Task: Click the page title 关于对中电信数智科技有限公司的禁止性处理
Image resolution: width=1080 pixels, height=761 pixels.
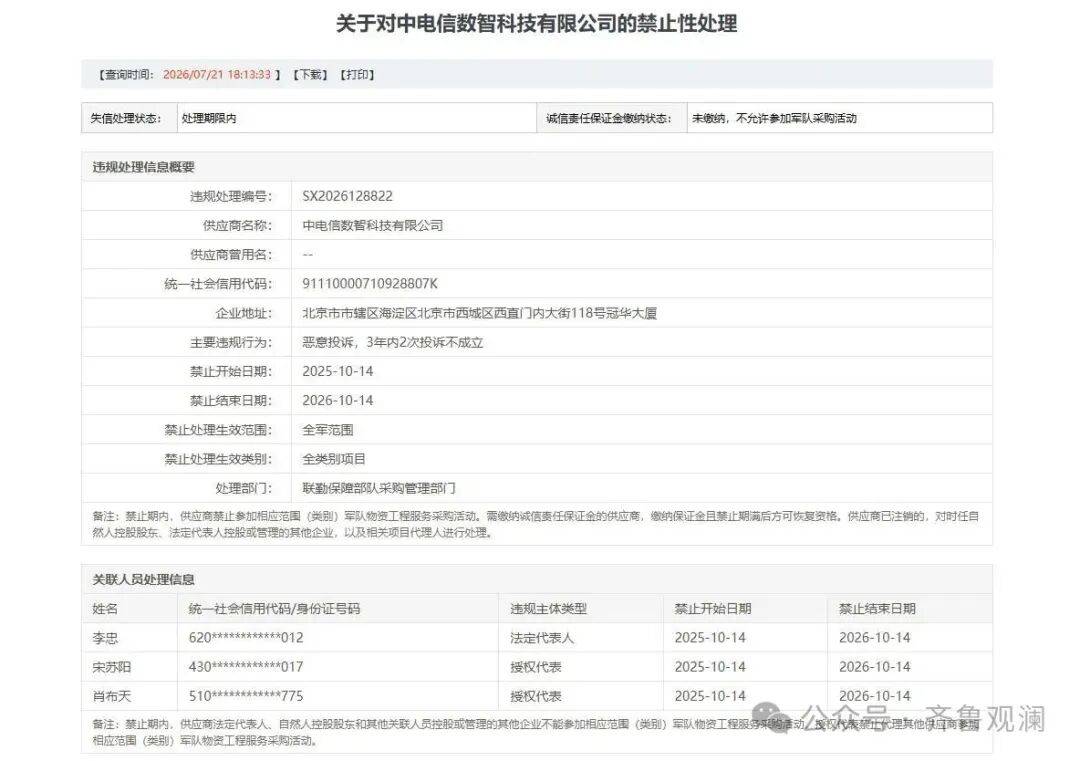Action: (x=537, y=23)
